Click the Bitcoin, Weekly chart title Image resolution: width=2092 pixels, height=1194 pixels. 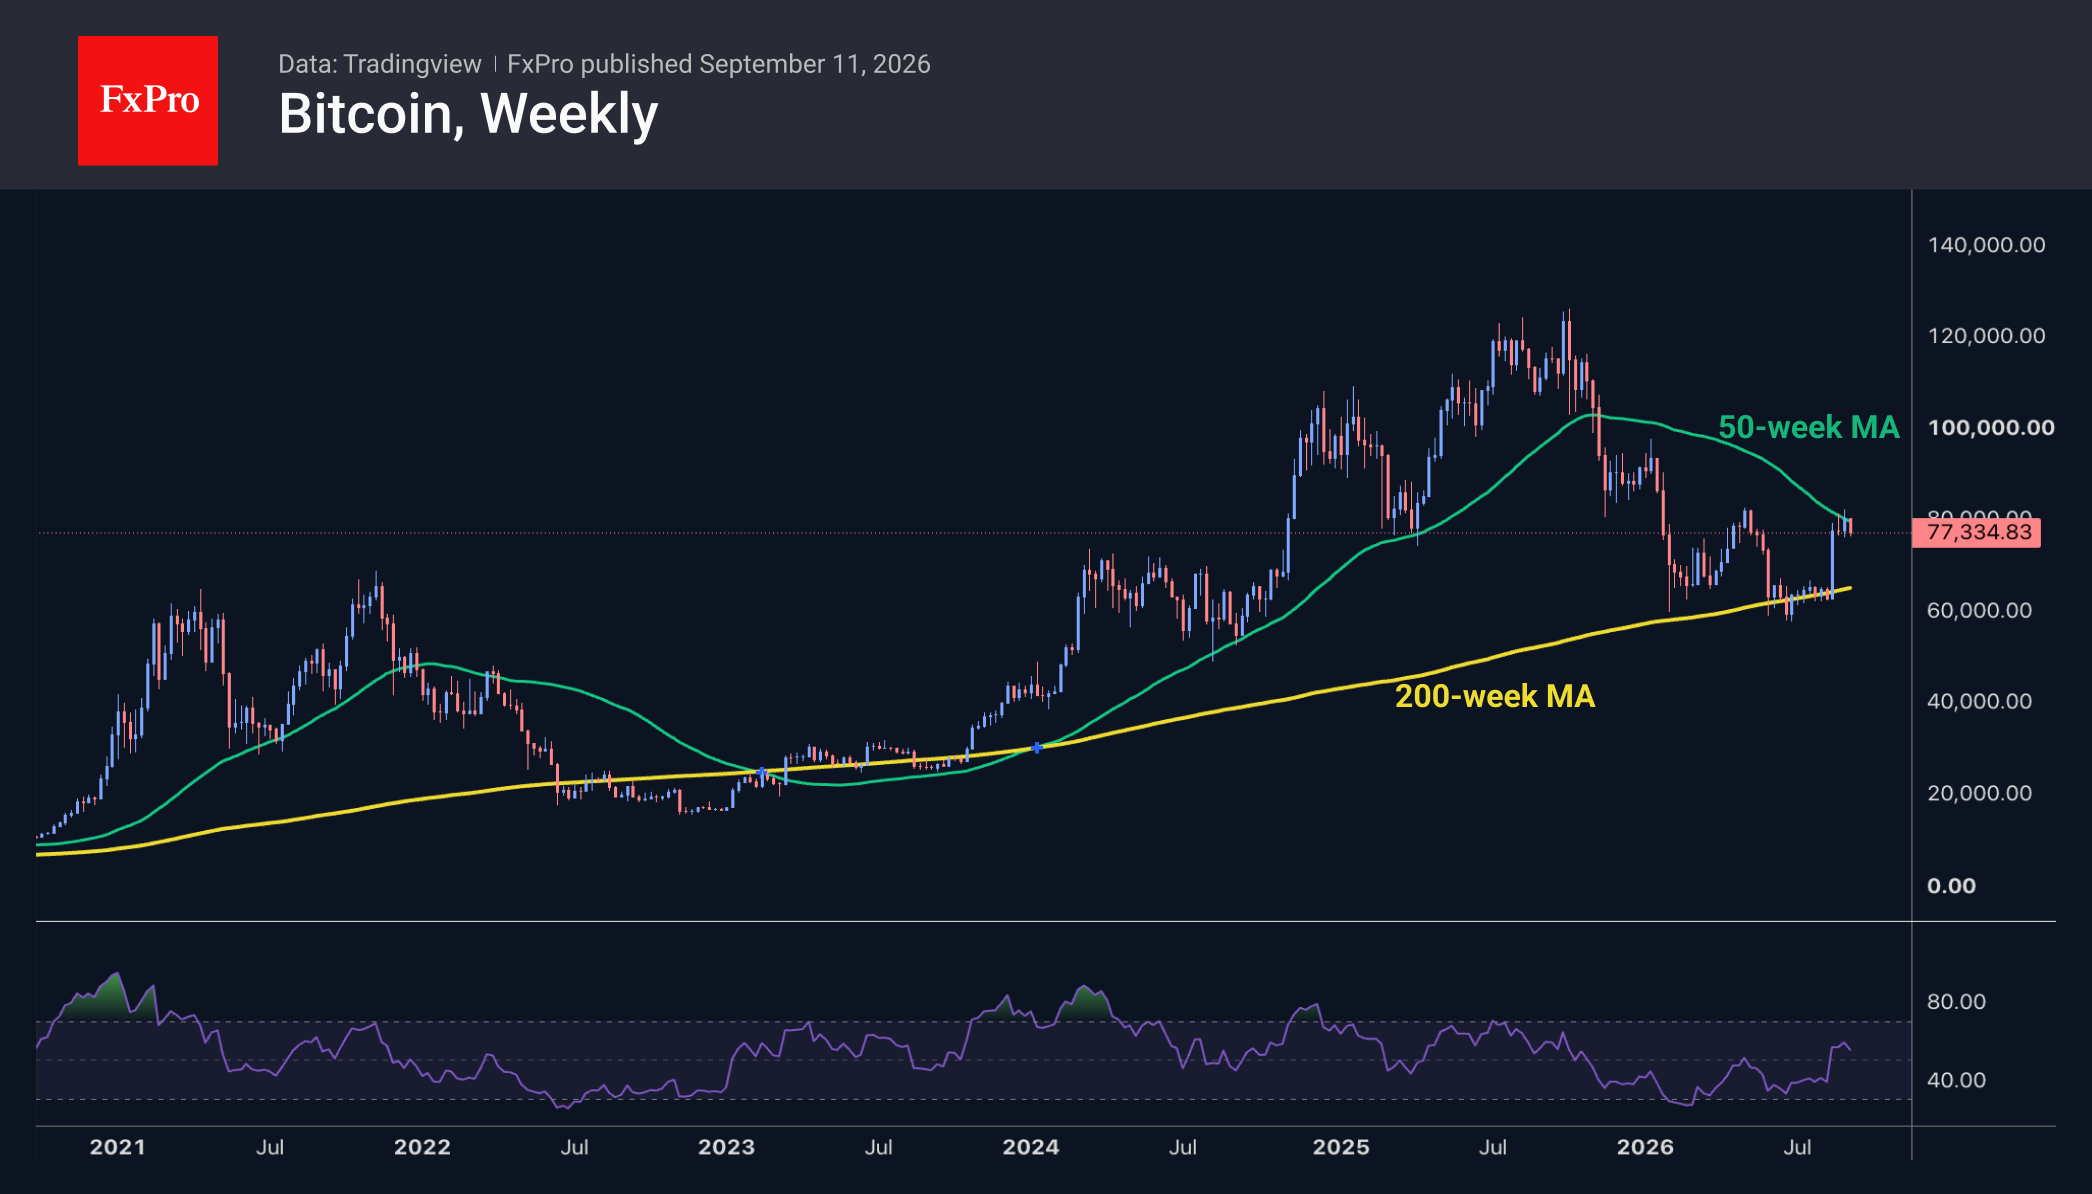[468, 114]
